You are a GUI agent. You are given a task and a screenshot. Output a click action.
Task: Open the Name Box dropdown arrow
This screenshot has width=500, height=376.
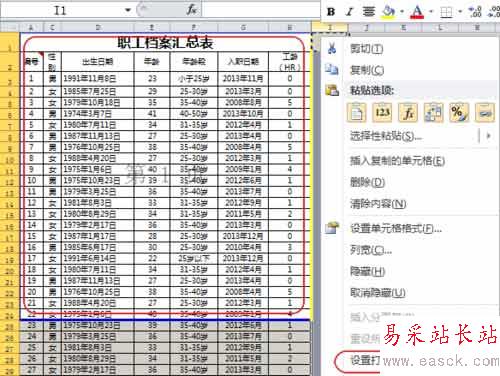[128, 10]
